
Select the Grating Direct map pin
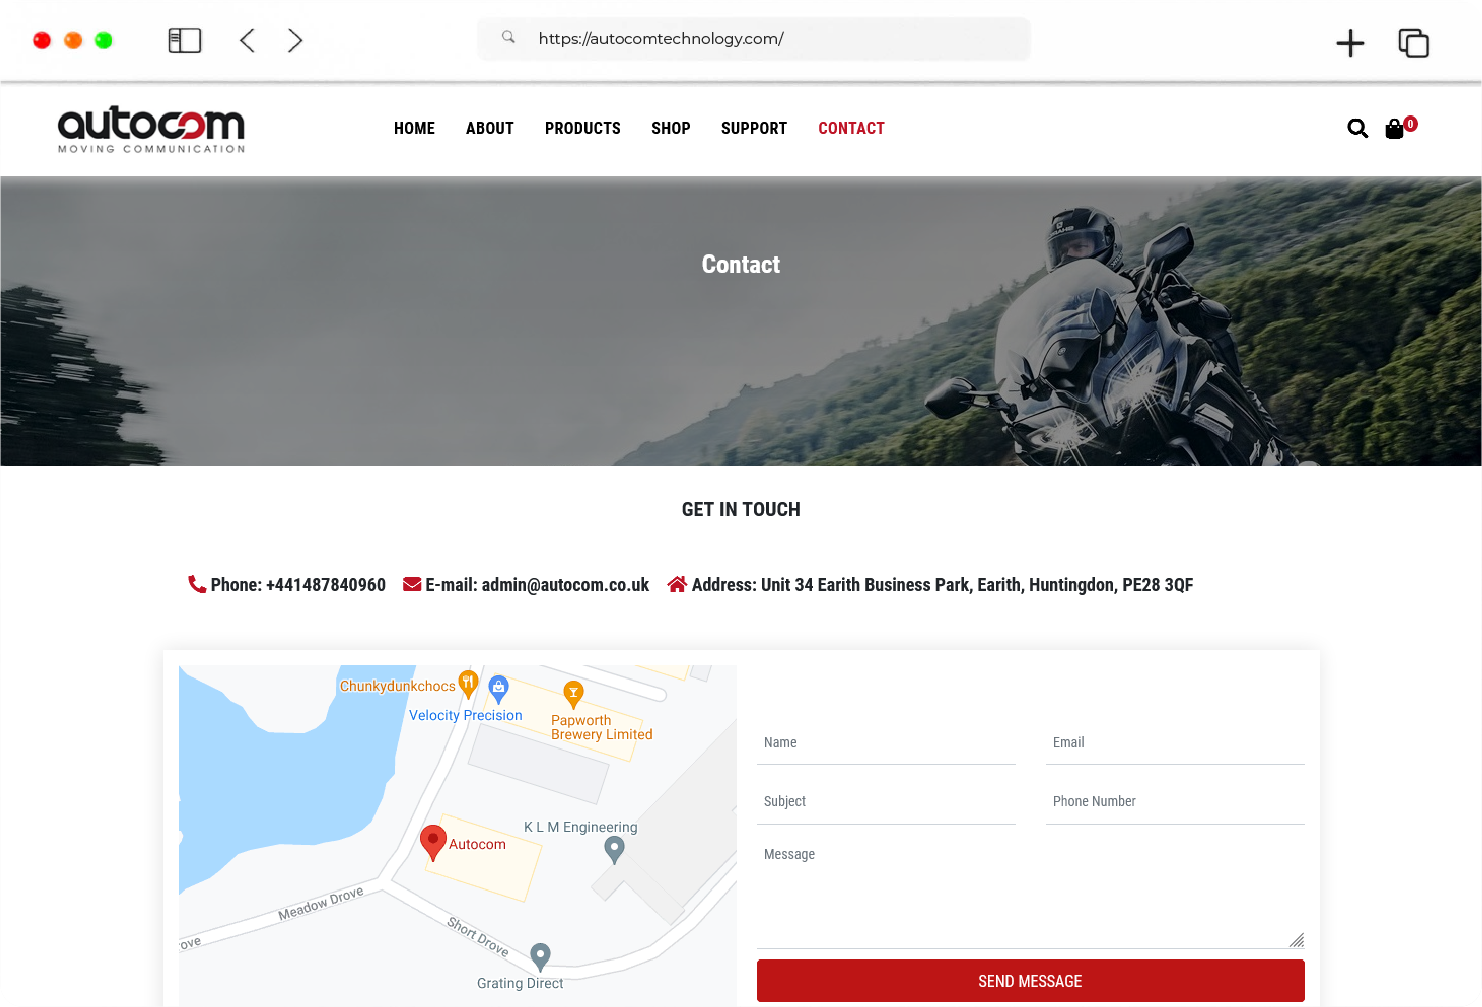click(x=540, y=956)
